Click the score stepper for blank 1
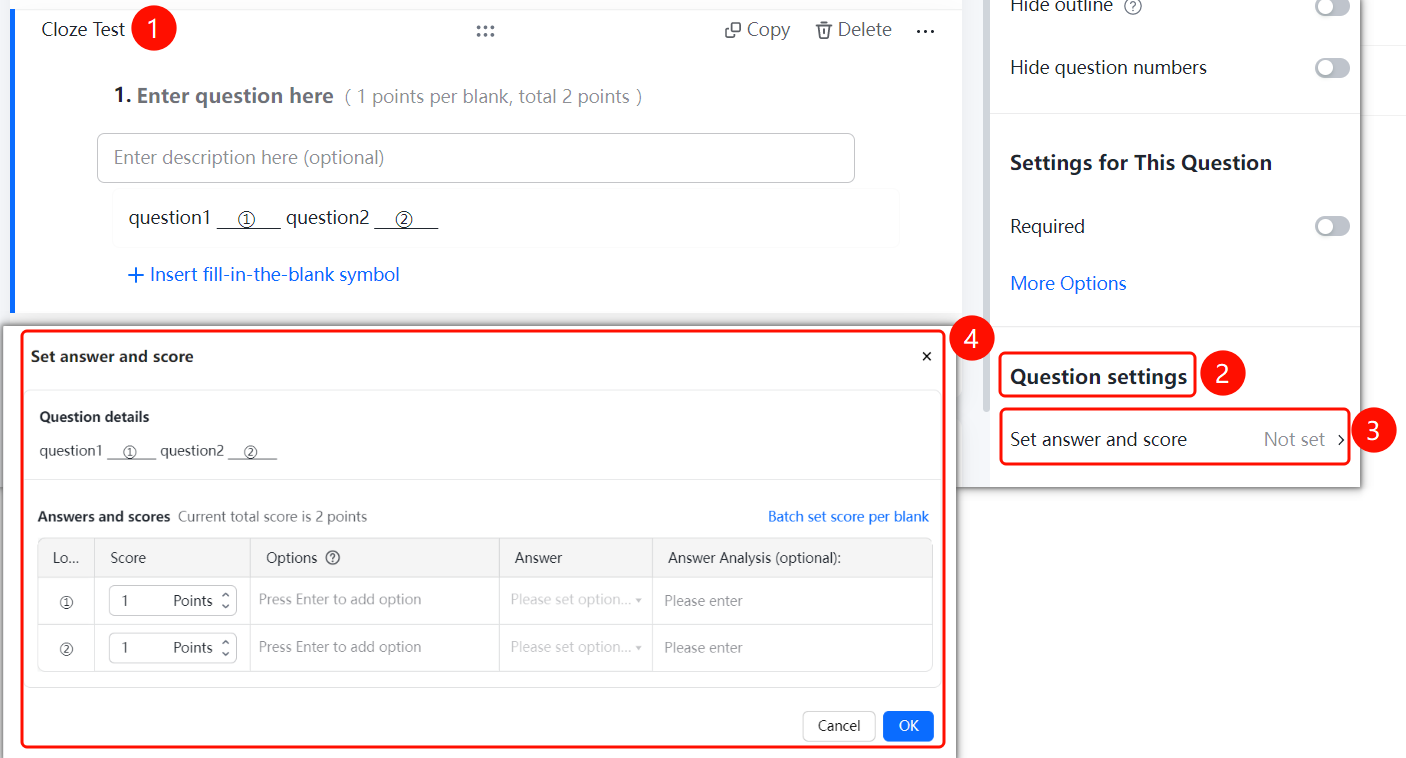This screenshot has width=1406, height=758. click(226, 600)
